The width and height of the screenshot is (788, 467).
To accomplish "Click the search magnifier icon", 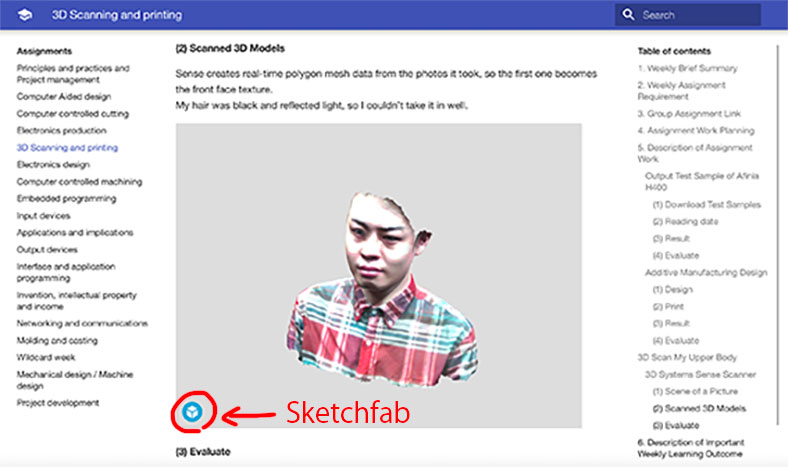I will 628,15.
